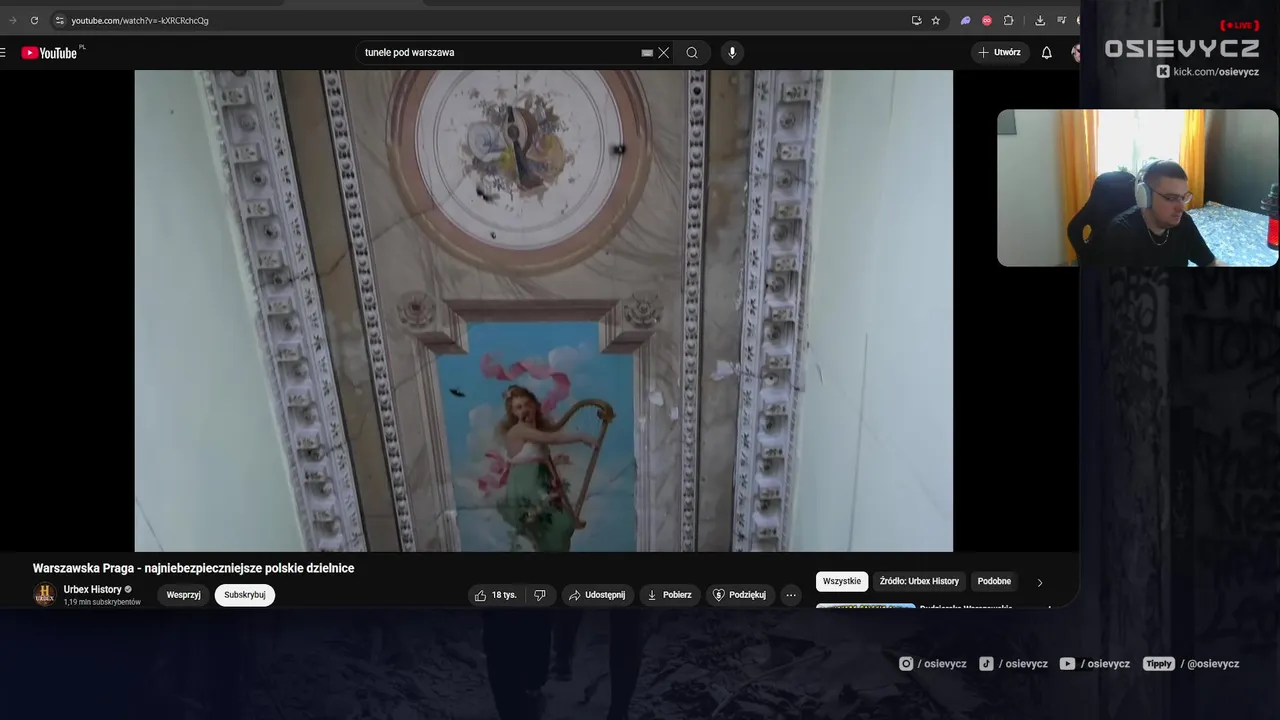Viewport: 1280px width, 720px height.
Task: Open the purple extension icon in the browser toolbar
Action: (965, 20)
